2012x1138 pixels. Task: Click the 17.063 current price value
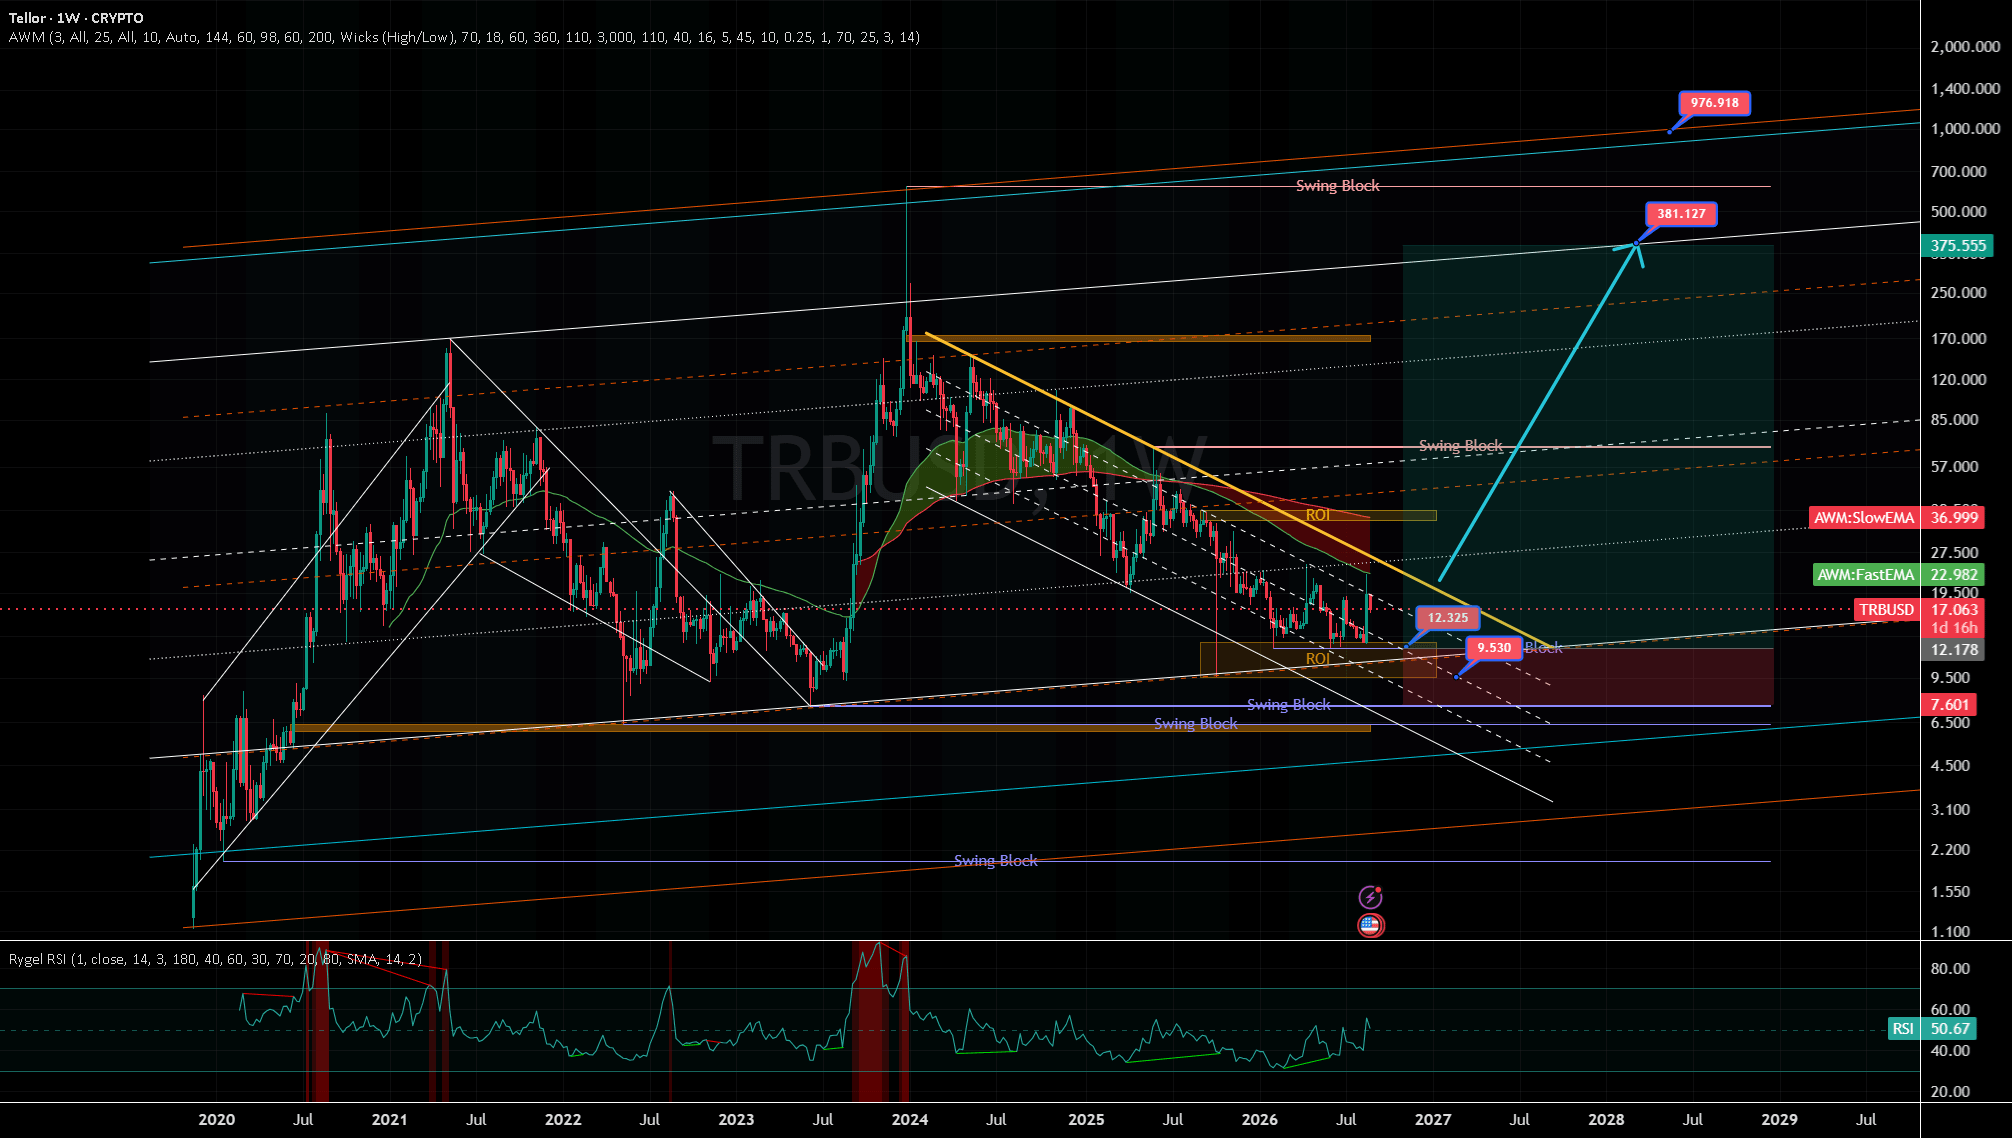[1954, 610]
